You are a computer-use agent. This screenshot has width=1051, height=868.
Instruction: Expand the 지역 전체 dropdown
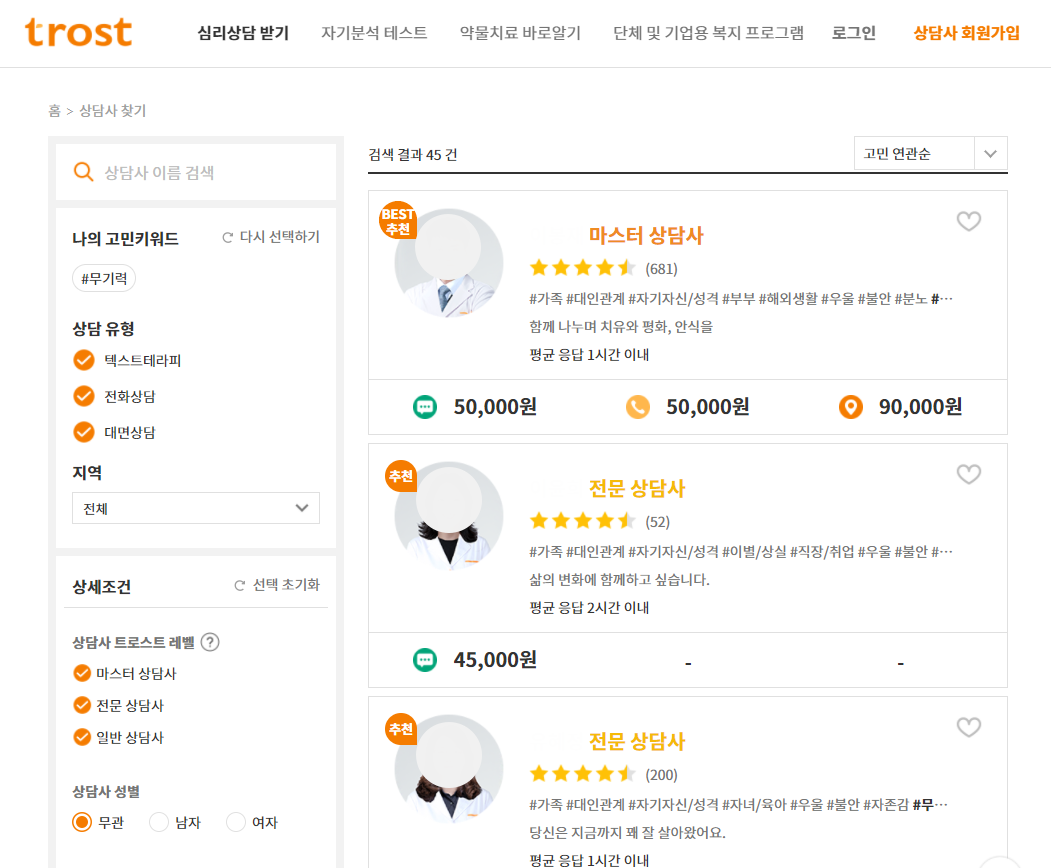tap(196, 508)
